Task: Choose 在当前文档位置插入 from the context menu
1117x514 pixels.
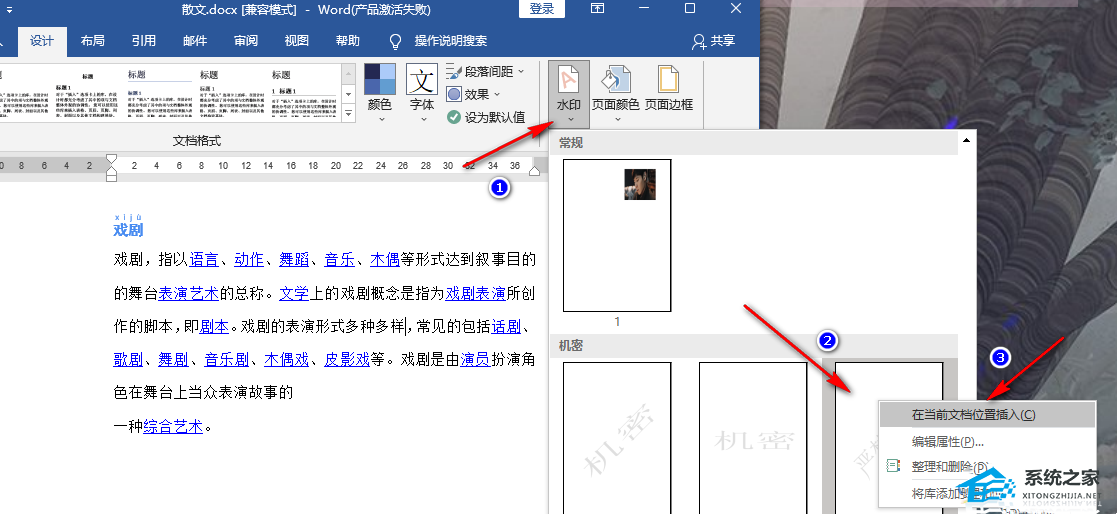Action: point(972,414)
